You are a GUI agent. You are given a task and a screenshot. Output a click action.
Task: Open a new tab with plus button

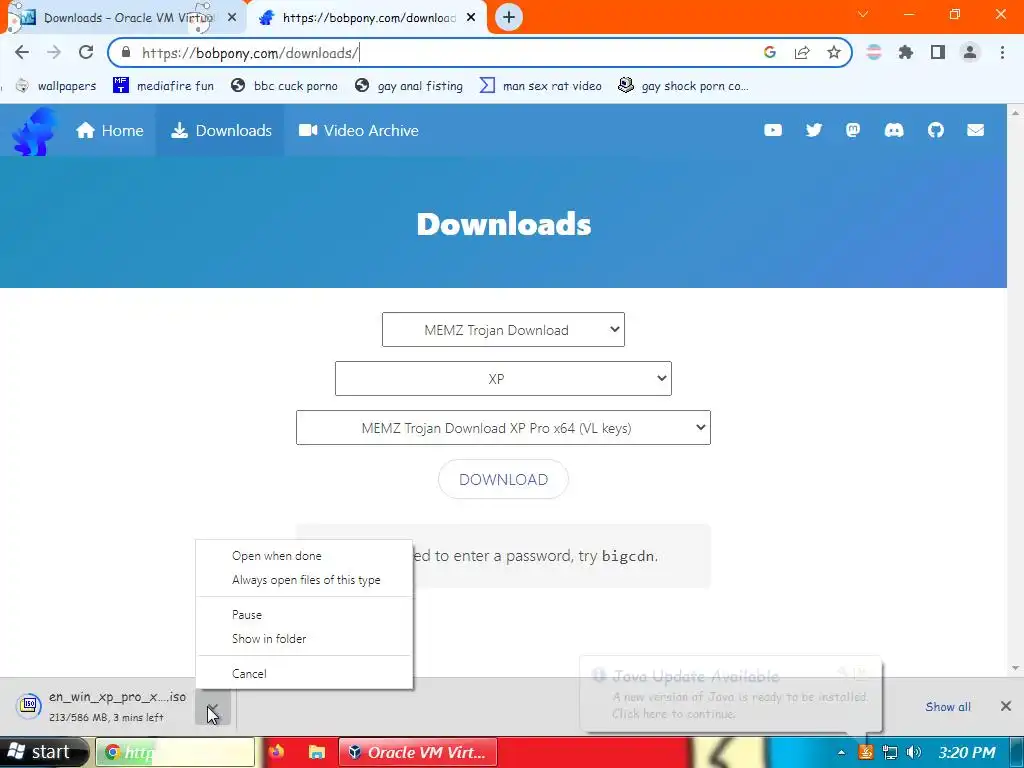[509, 17]
